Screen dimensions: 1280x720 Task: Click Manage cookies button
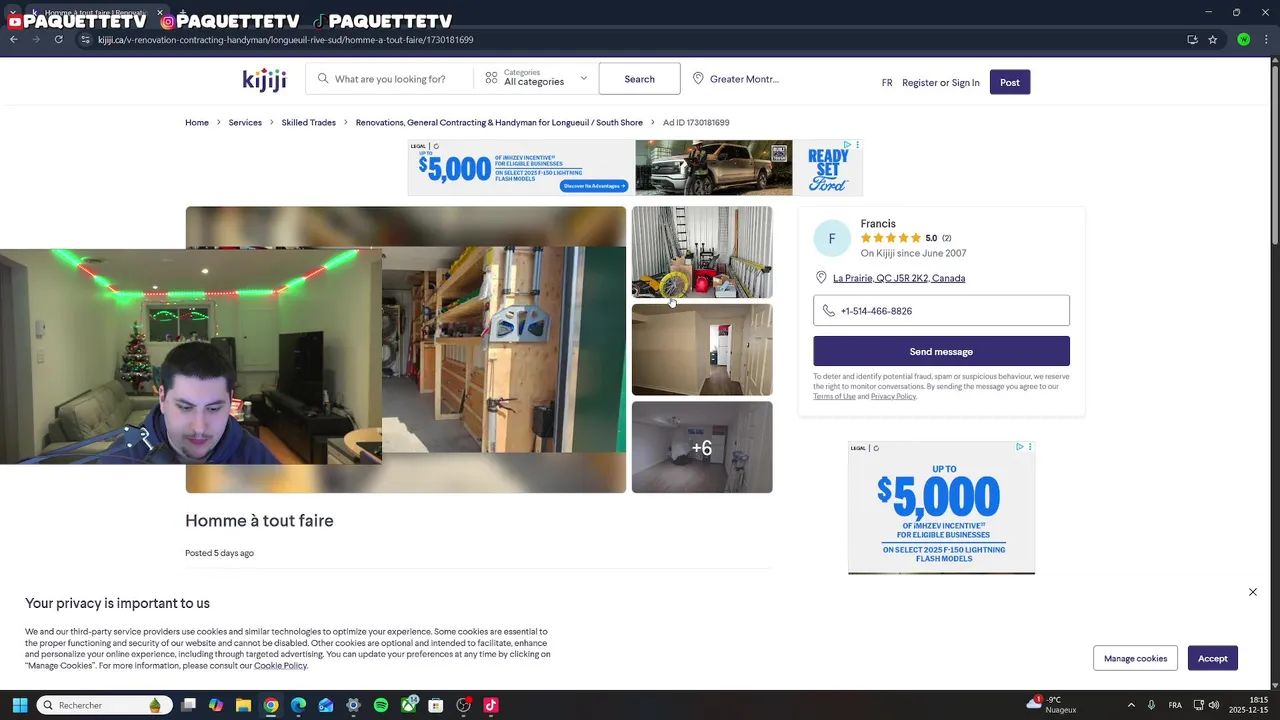(x=1135, y=658)
